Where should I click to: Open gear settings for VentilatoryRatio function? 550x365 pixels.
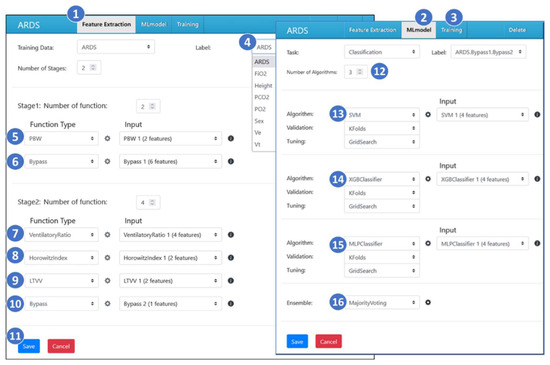pyautogui.click(x=107, y=235)
